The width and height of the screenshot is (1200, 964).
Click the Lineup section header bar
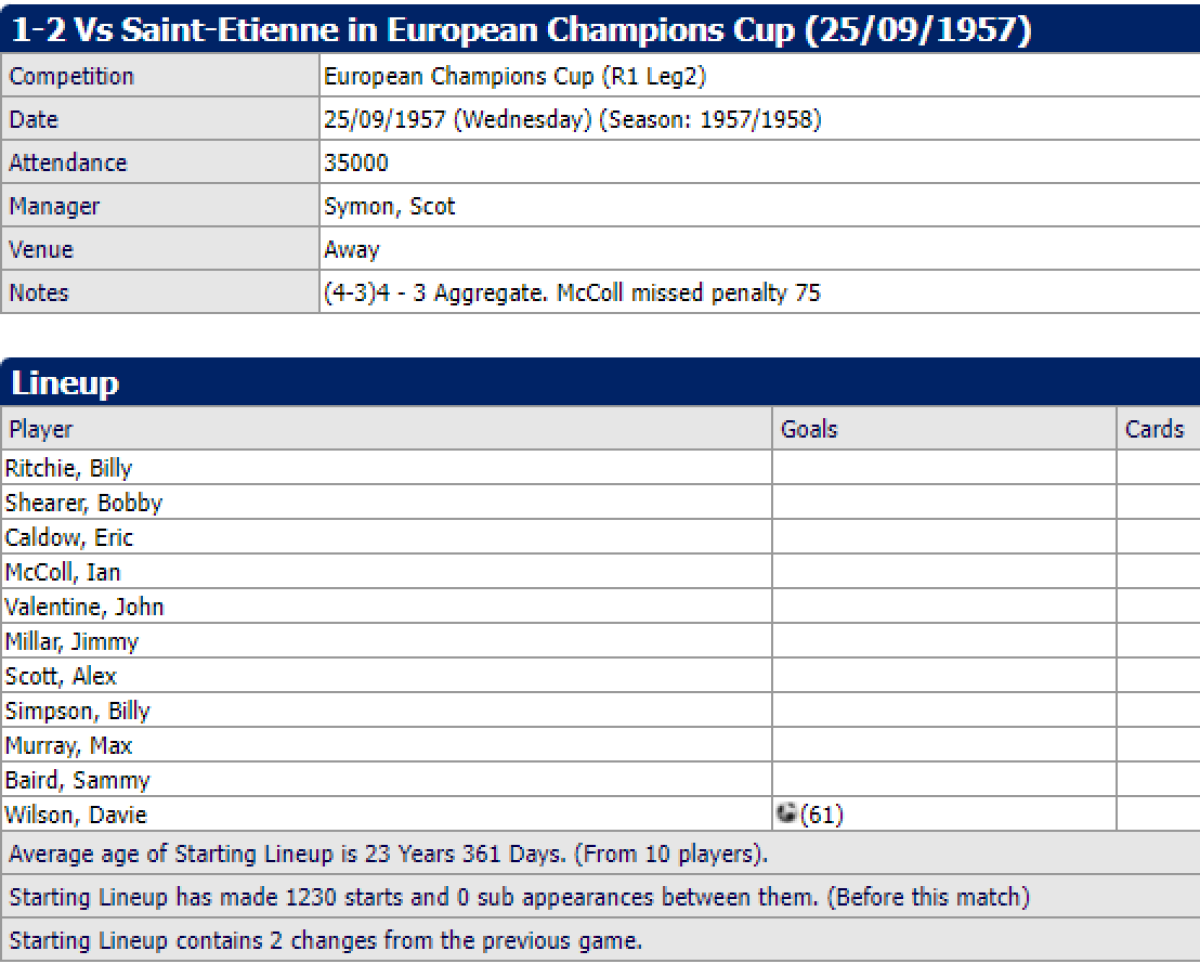(600, 384)
